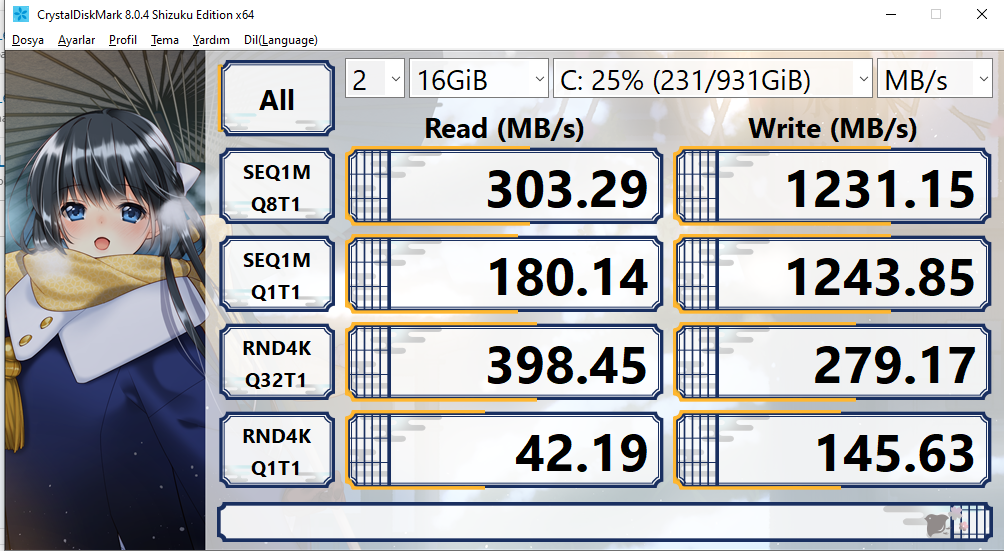Start the RND4K Q32T1 test
The image size is (1004, 551).
click(x=277, y=363)
